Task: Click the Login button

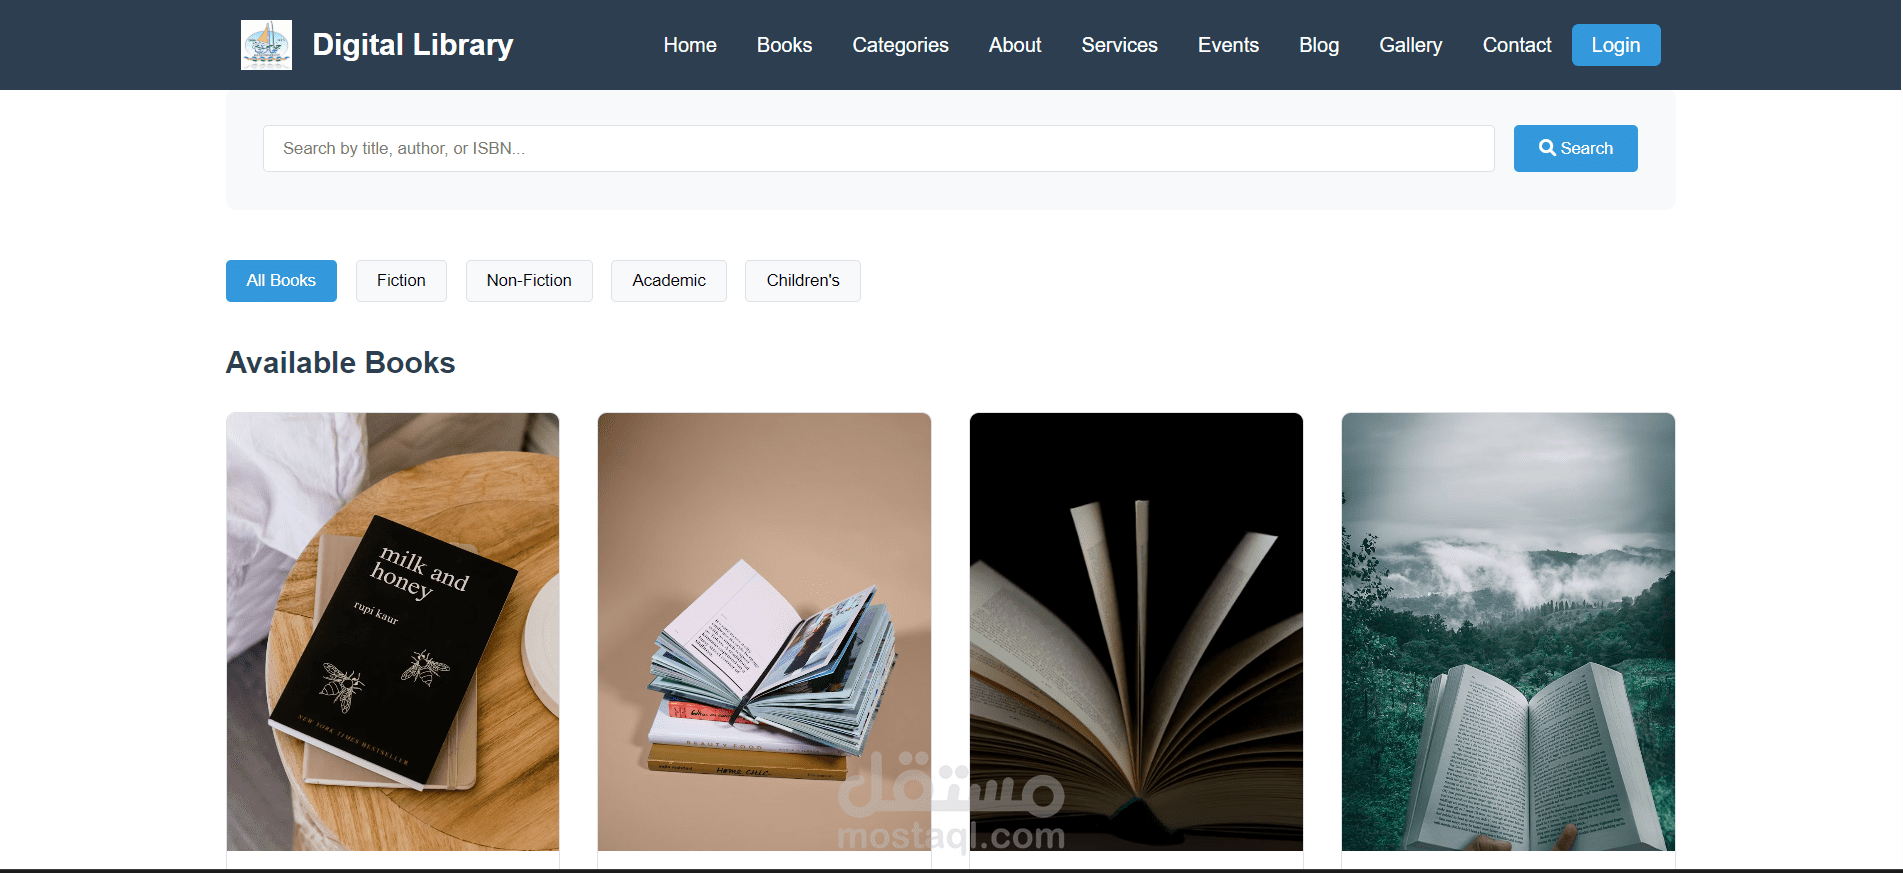Action: pyautogui.click(x=1616, y=45)
